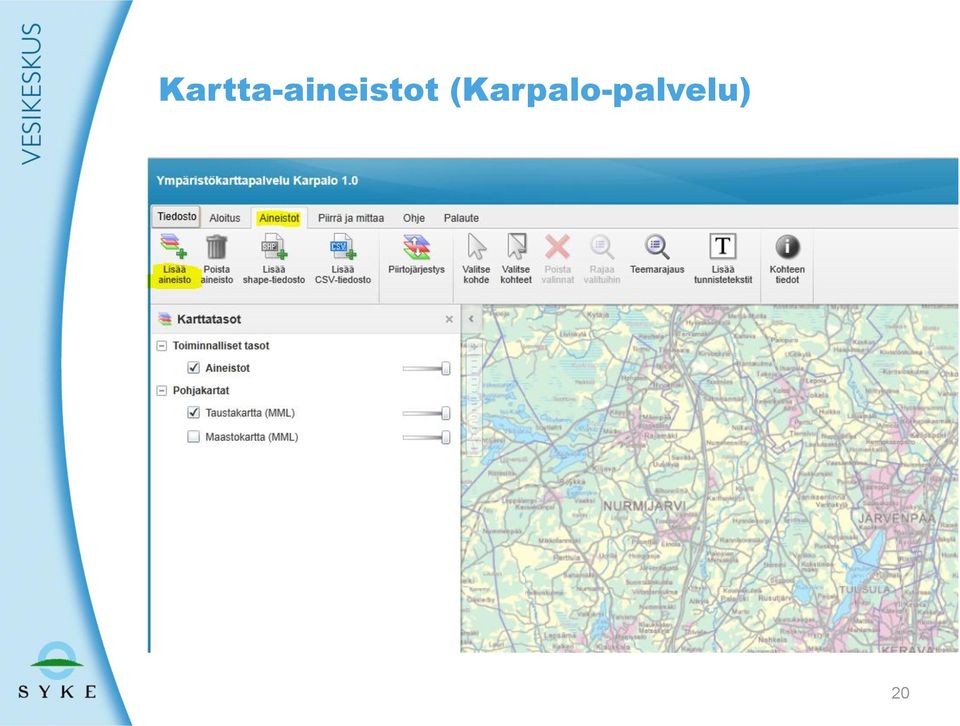The image size is (960, 726).
Task: Click the Maastokartta (MML) layer name
Action: tap(252, 437)
